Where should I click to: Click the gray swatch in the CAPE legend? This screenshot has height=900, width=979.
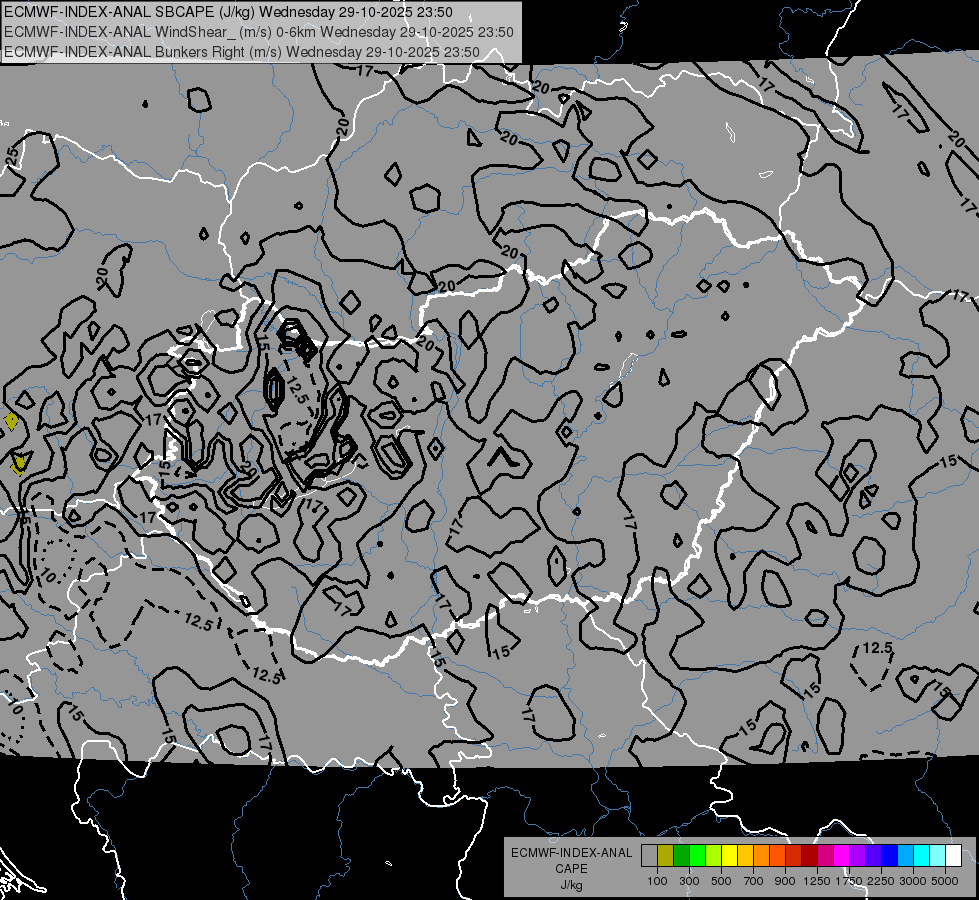[x=649, y=856]
